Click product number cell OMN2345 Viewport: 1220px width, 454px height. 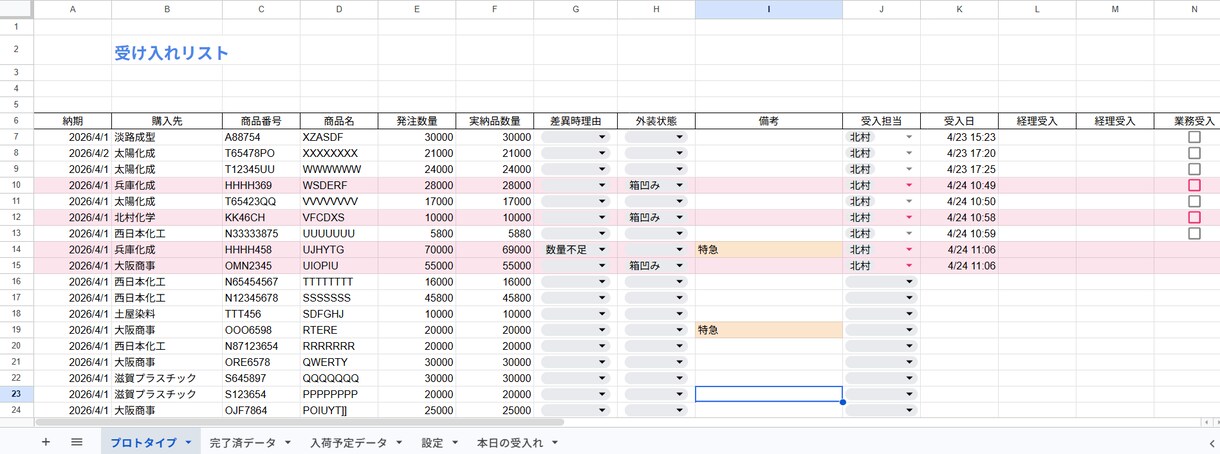click(261, 265)
